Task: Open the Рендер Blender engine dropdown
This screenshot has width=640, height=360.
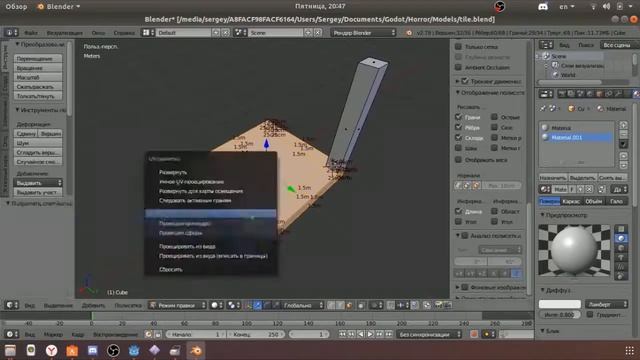Action: tap(363, 32)
